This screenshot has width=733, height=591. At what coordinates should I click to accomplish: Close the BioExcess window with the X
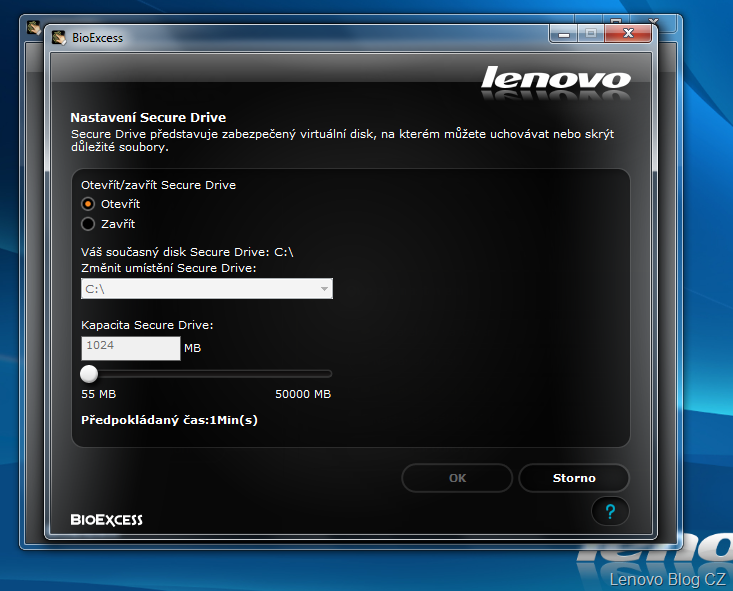[x=628, y=34]
